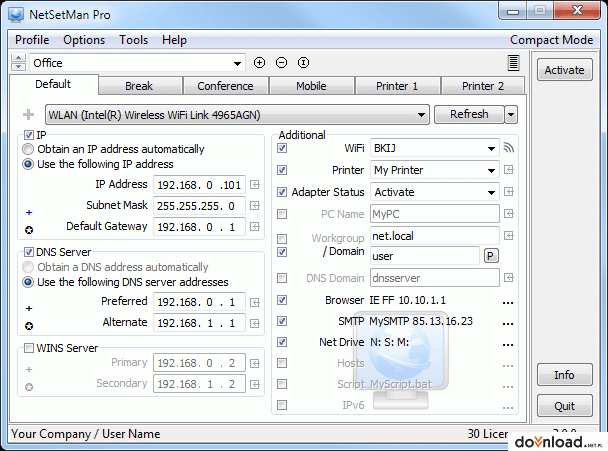This screenshot has width=608, height=451.
Task: Add DNS server with black plus
Action: click(x=29, y=309)
